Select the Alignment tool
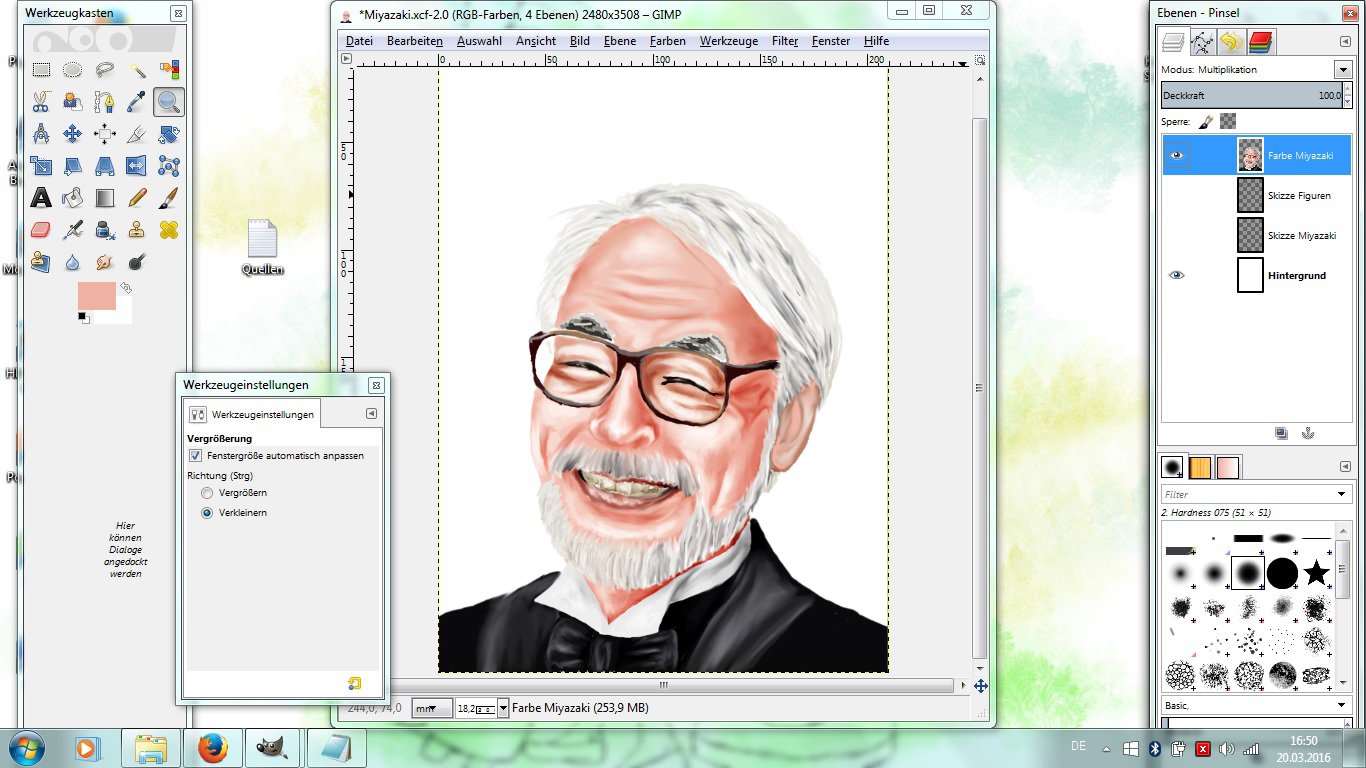Screen dimensions: 1366x768 click(x=105, y=134)
